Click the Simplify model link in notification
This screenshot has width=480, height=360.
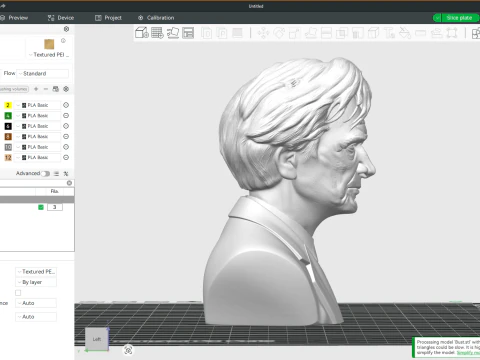point(468,353)
